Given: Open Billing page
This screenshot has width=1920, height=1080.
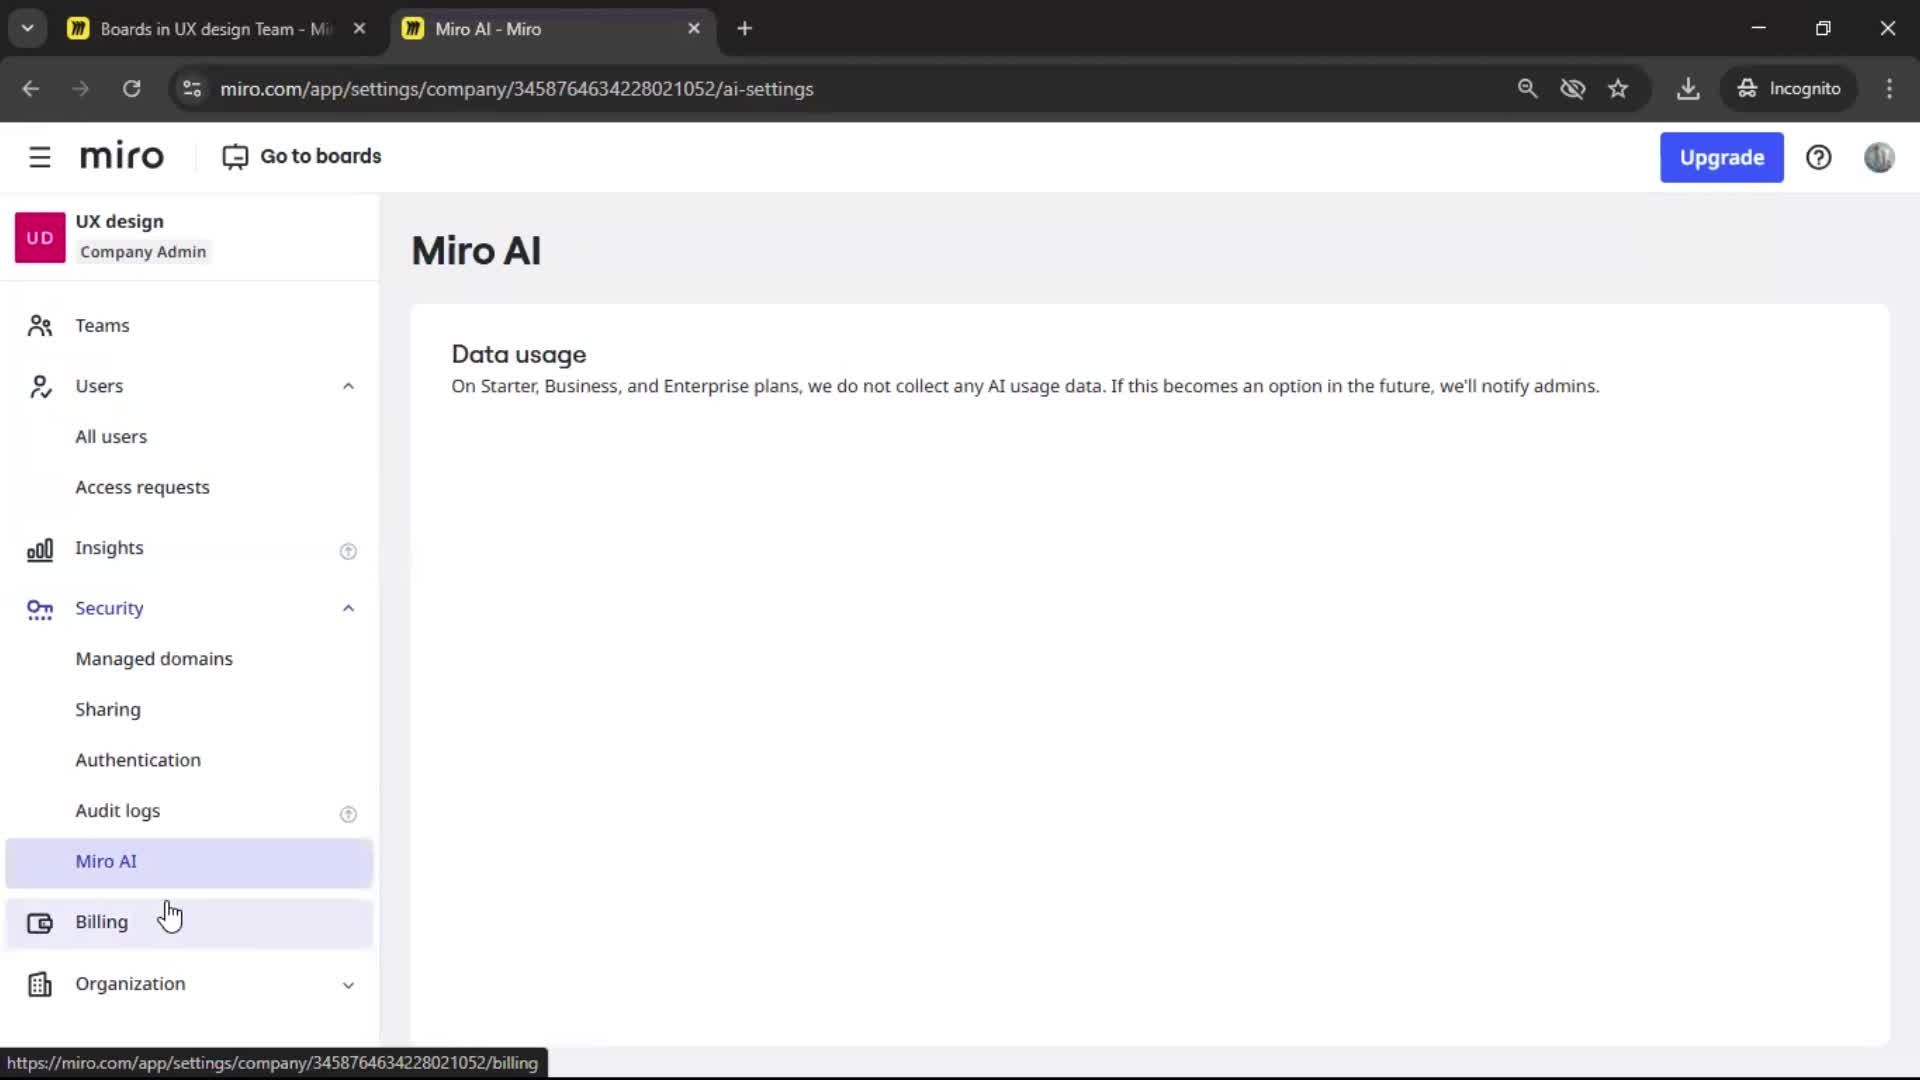Looking at the screenshot, I should coord(189,923).
